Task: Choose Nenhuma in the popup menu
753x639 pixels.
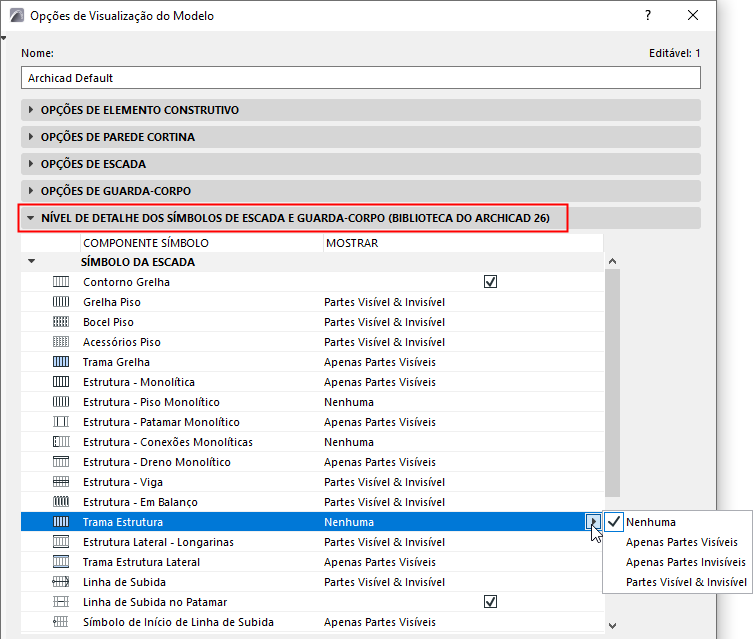Action: pos(651,522)
